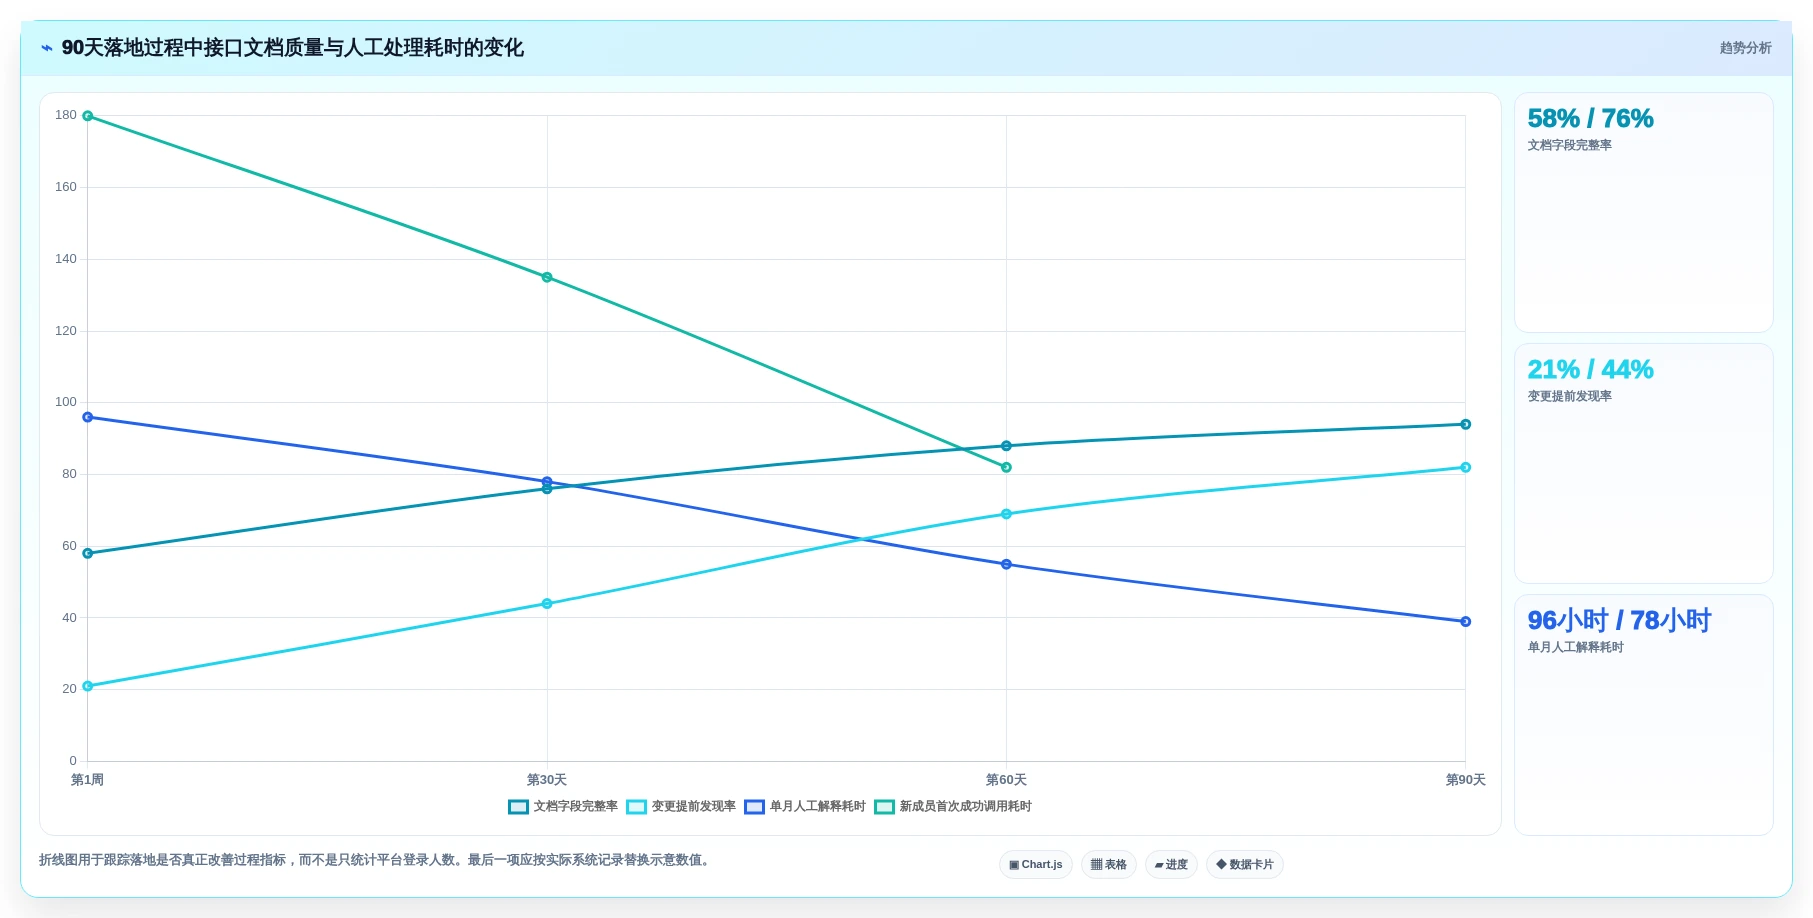Toggle the 文档字段完整率 series in the legend
Image resolution: width=1813 pixels, height=918 pixels.
pyautogui.click(x=563, y=806)
